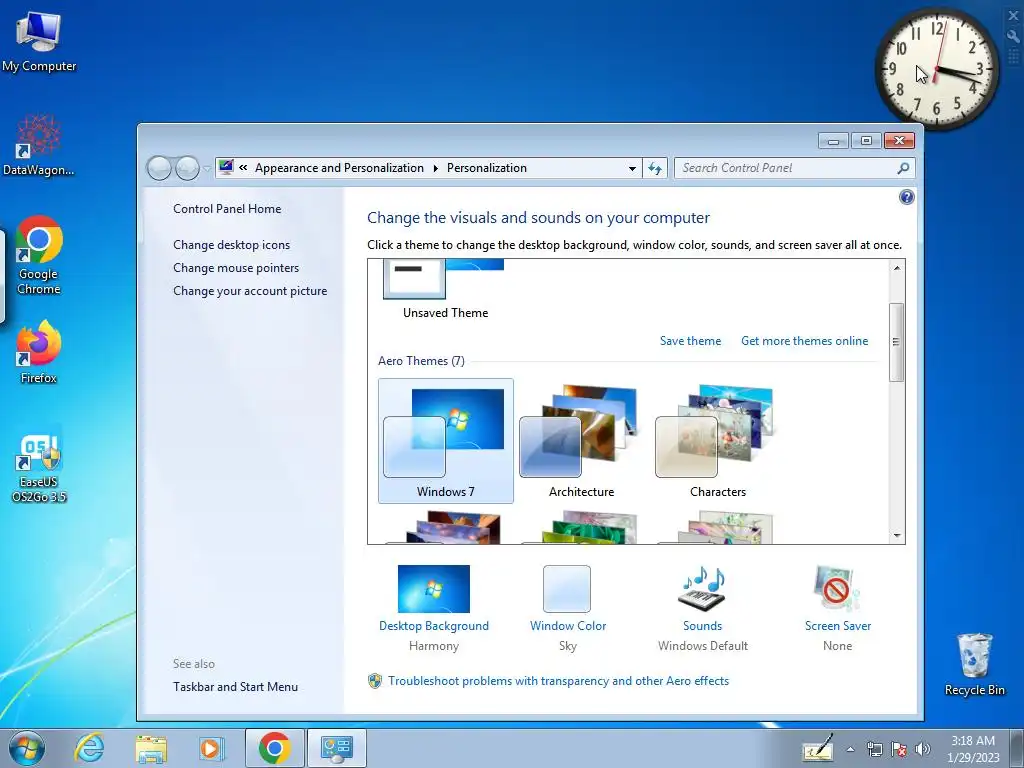Click the volume speaker tray icon

[923, 750]
